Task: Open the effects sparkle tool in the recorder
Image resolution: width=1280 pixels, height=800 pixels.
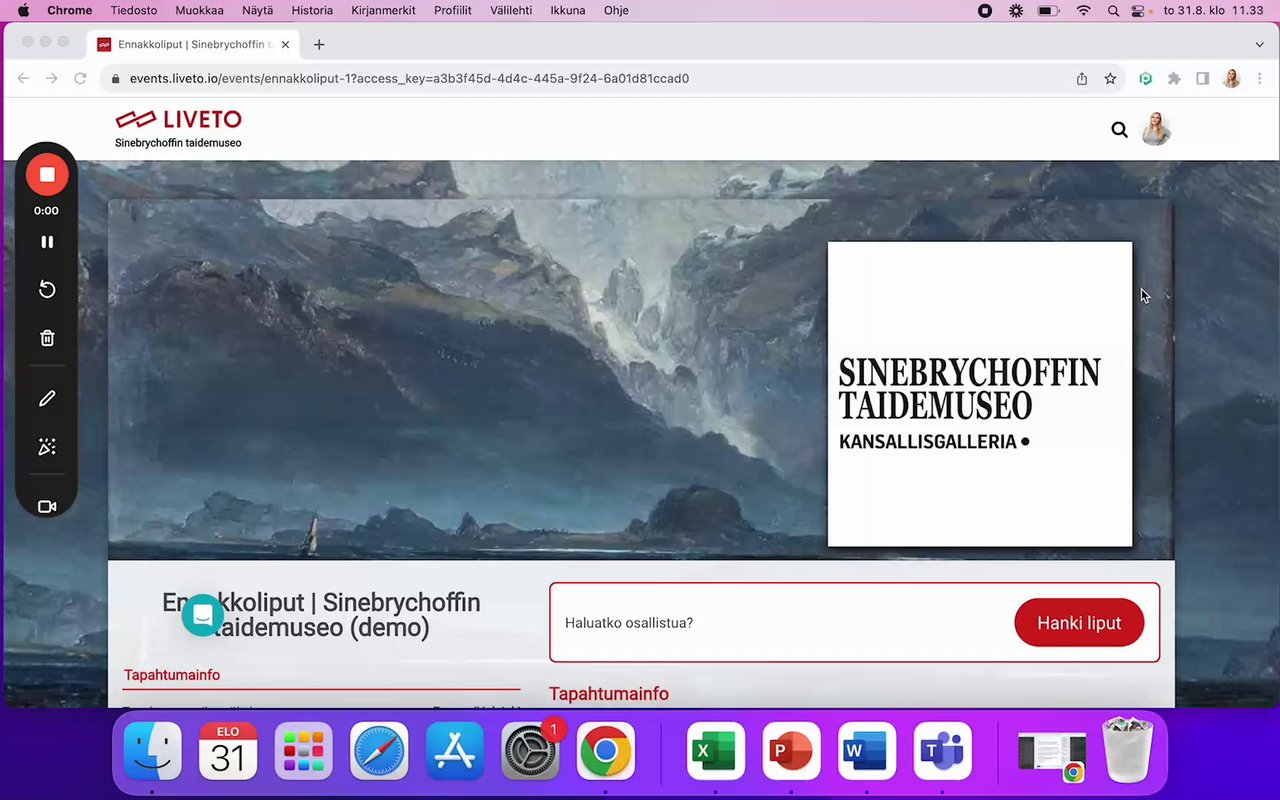Action: pyautogui.click(x=47, y=447)
